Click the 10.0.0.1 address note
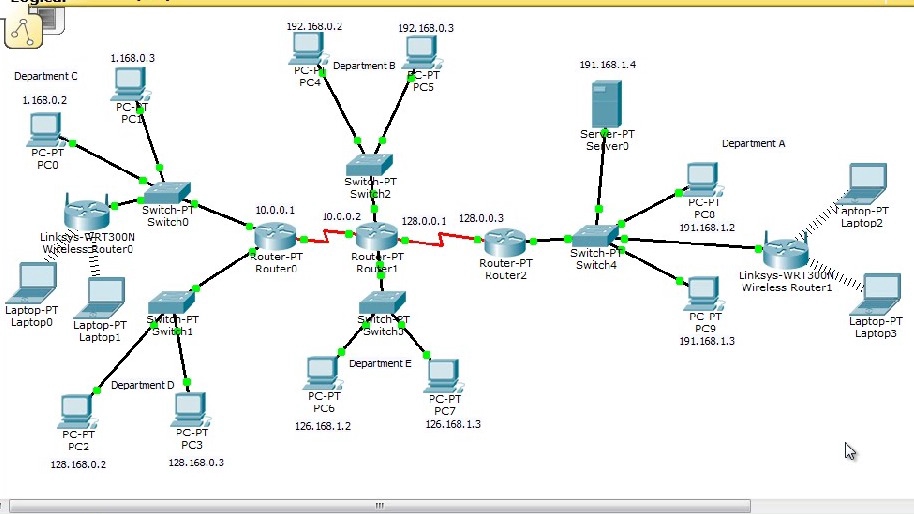Screen dimensions: 914x514 pyautogui.click(x=275, y=210)
